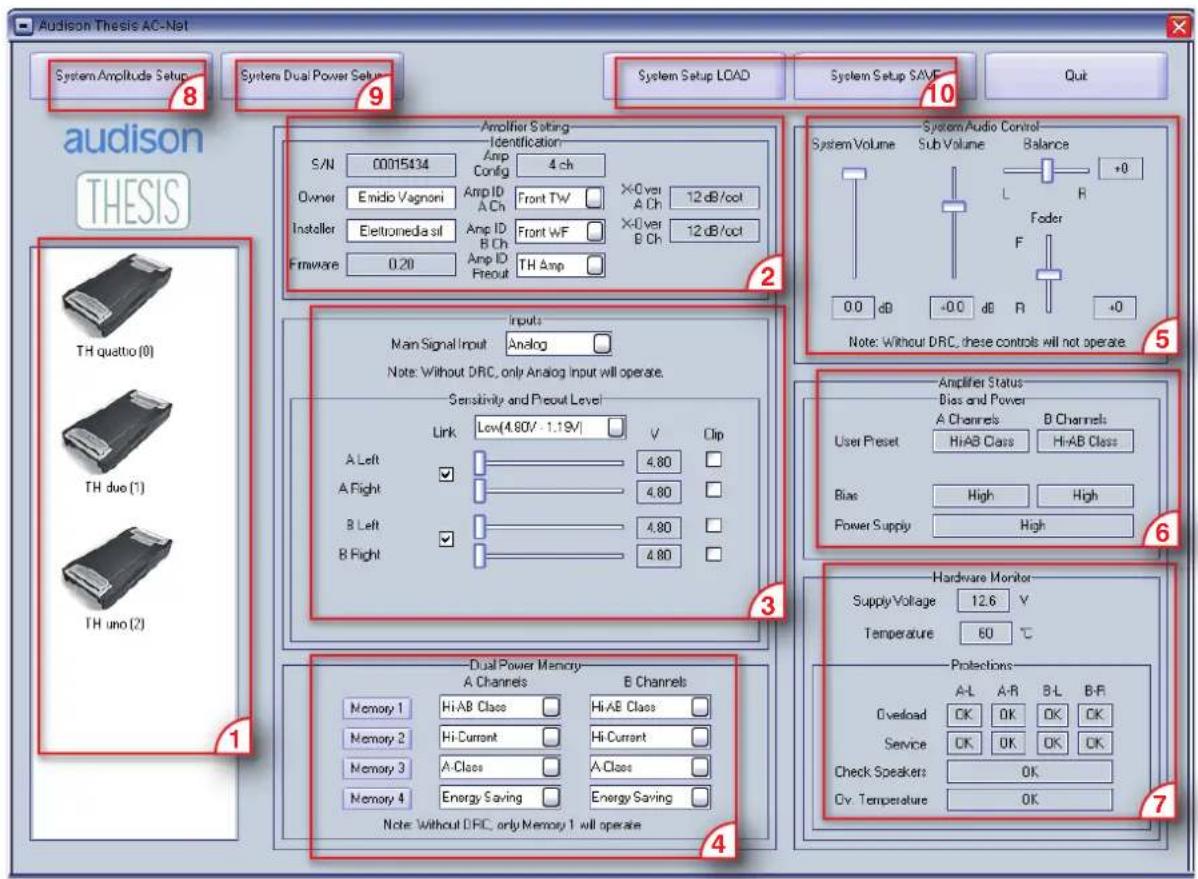
Task: Click the A Left voltage value 4.80
Action: [659, 462]
